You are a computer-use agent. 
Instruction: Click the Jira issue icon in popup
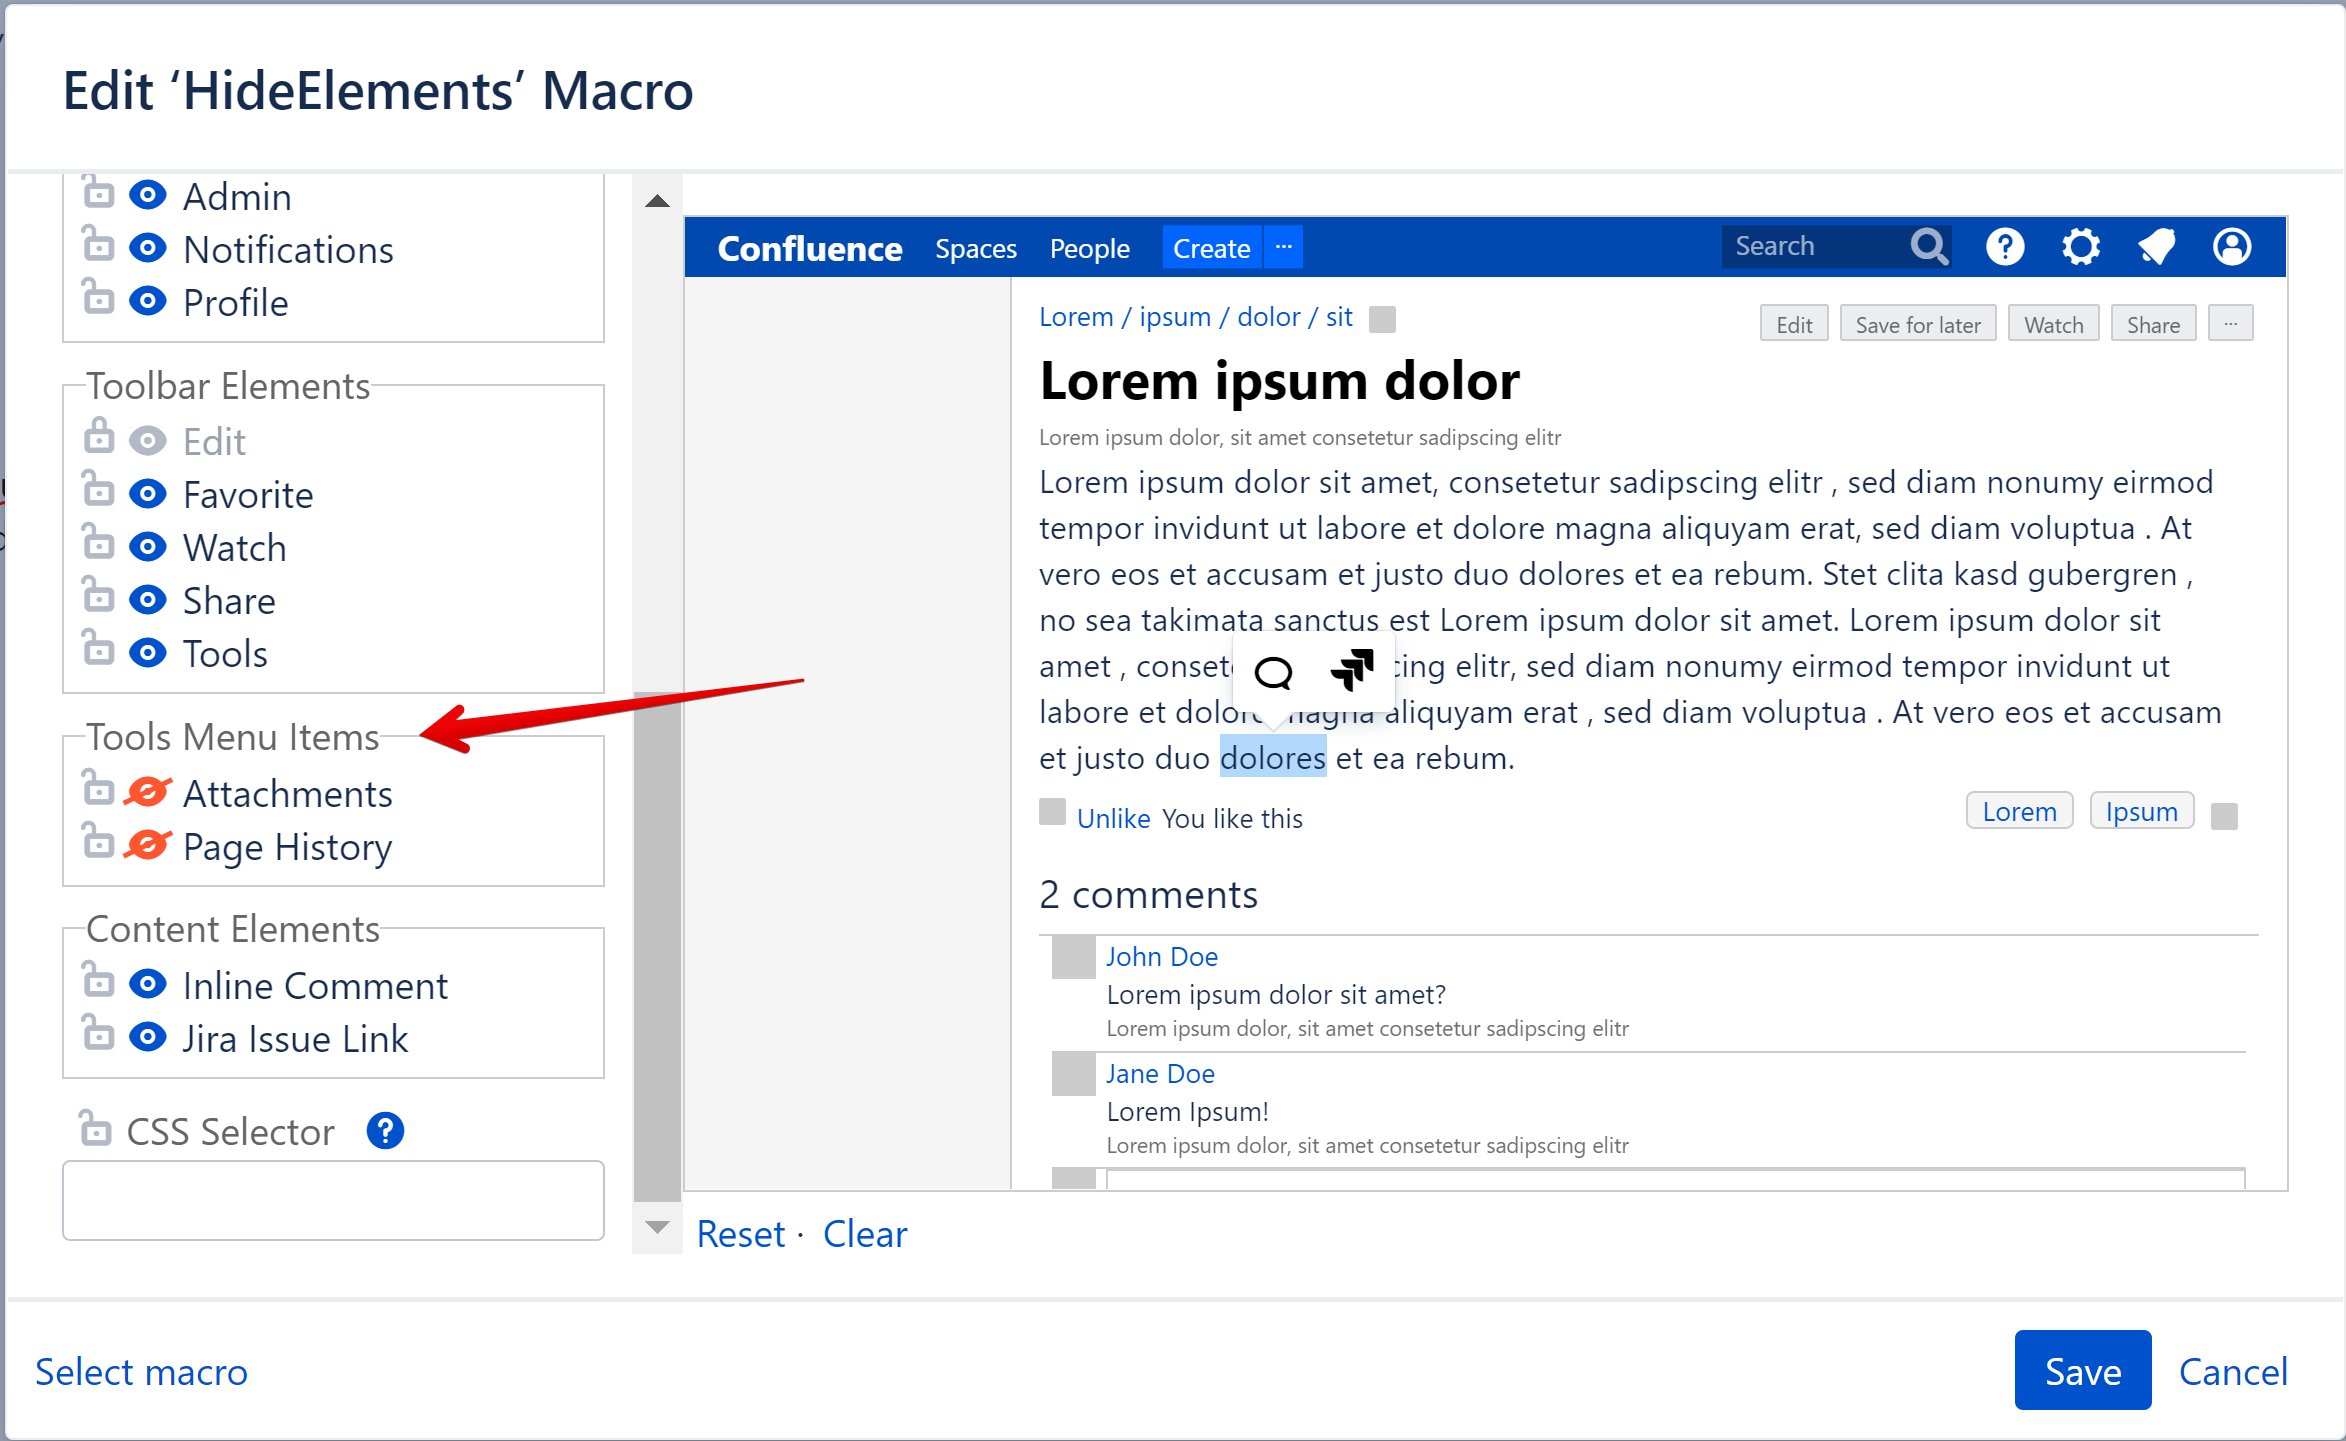click(x=1352, y=669)
